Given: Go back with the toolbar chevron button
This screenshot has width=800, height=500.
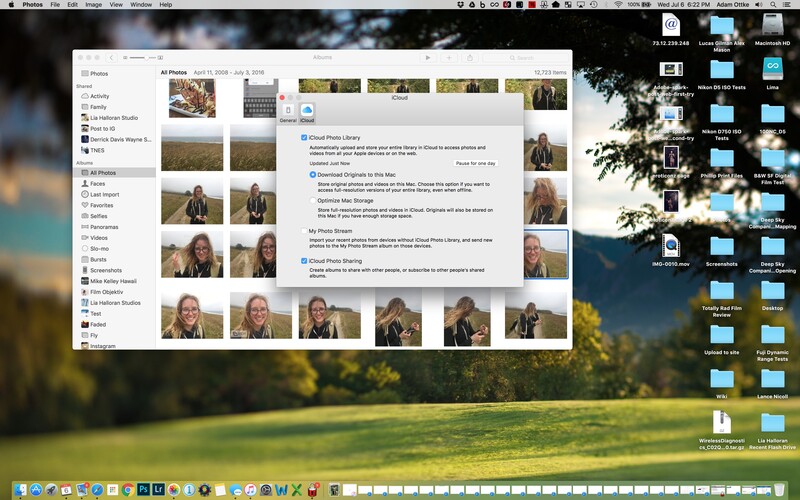Looking at the screenshot, I should pyautogui.click(x=111, y=58).
